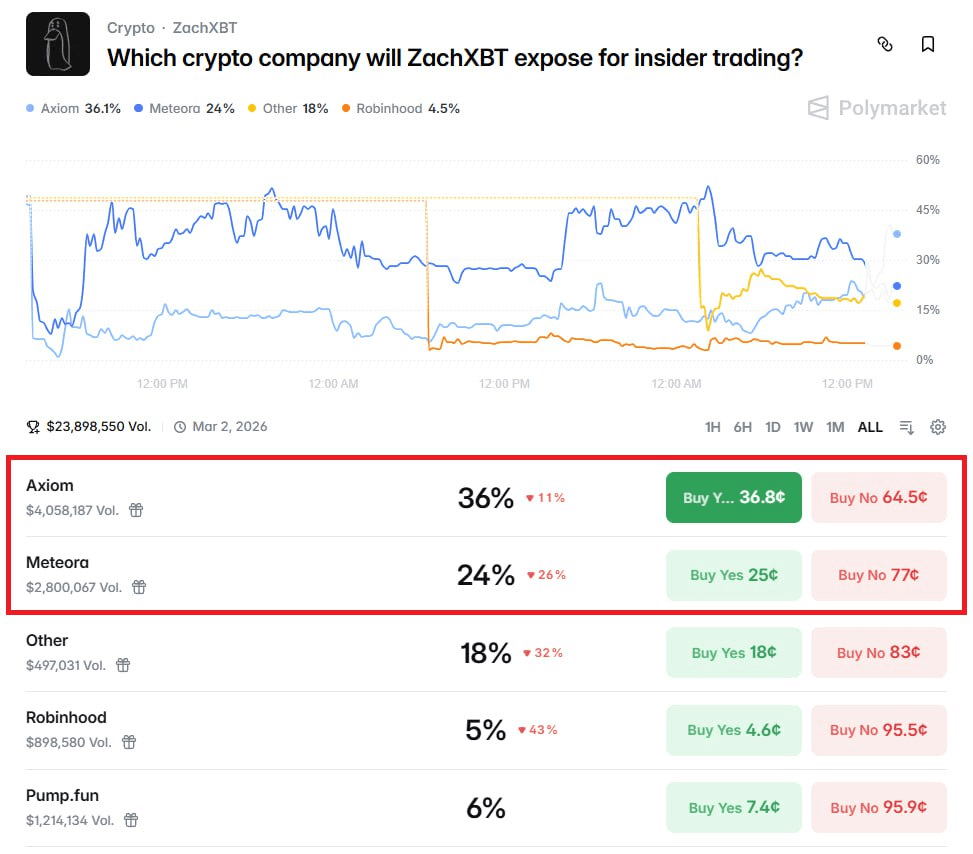
Task: Click the gift icon beside Meteora volume
Action: [139, 587]
